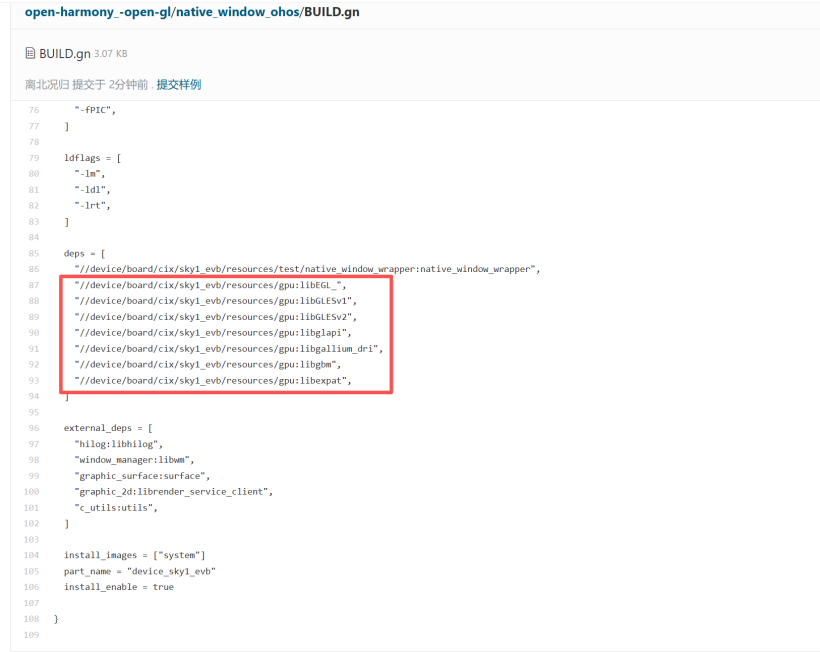
Task: Click the BUILD.gn file name in the header
Action: pos(64,53)
